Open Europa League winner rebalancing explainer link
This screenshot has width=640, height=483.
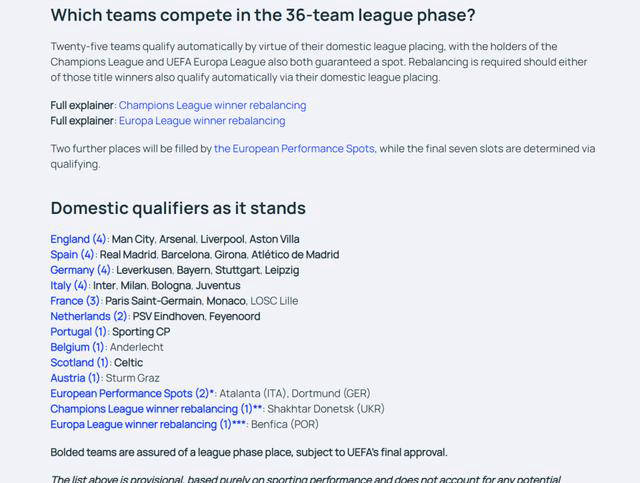point(202,121)
